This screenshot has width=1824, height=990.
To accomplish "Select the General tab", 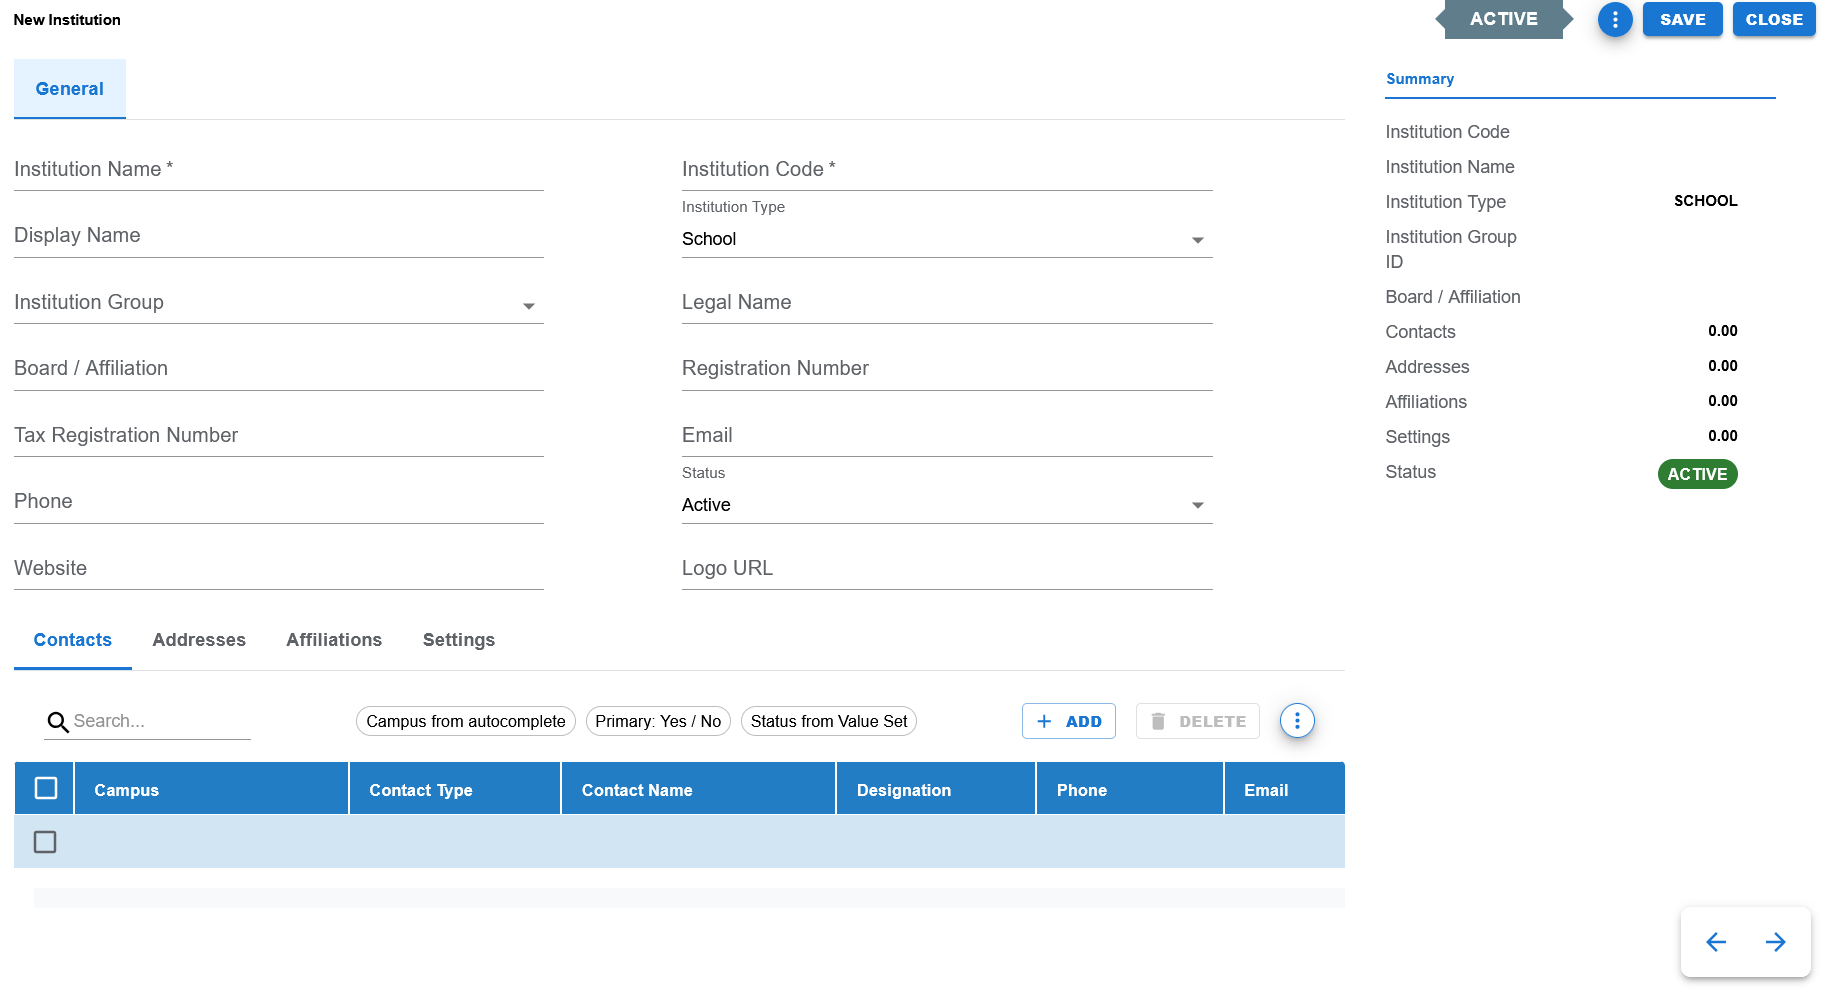I will [x=70, y=89].
